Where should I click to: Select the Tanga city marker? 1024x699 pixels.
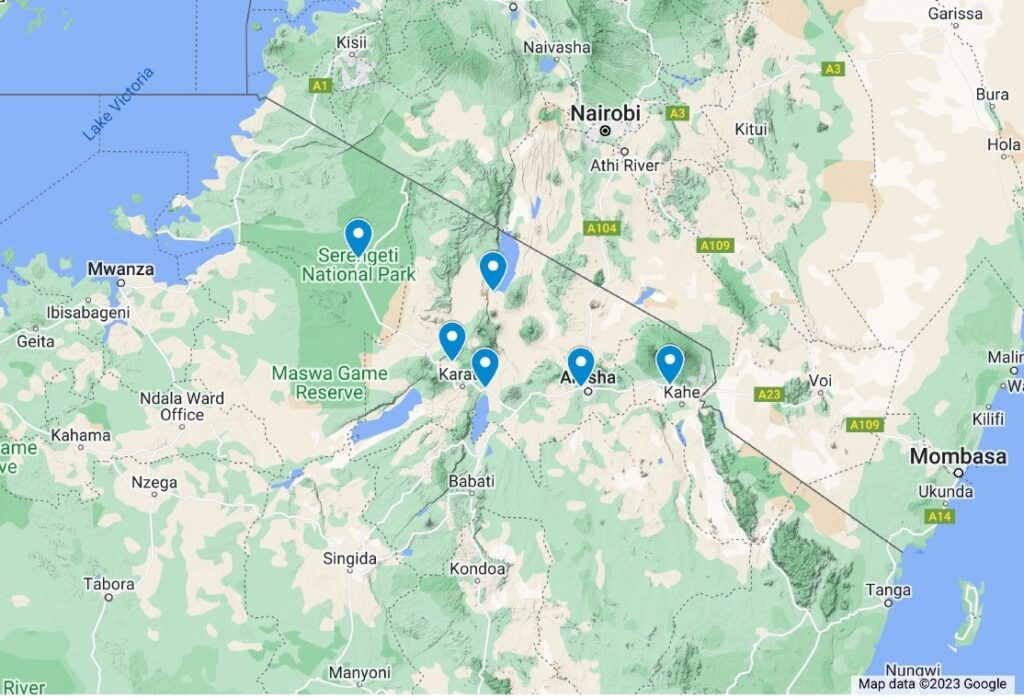click(888, 603)
